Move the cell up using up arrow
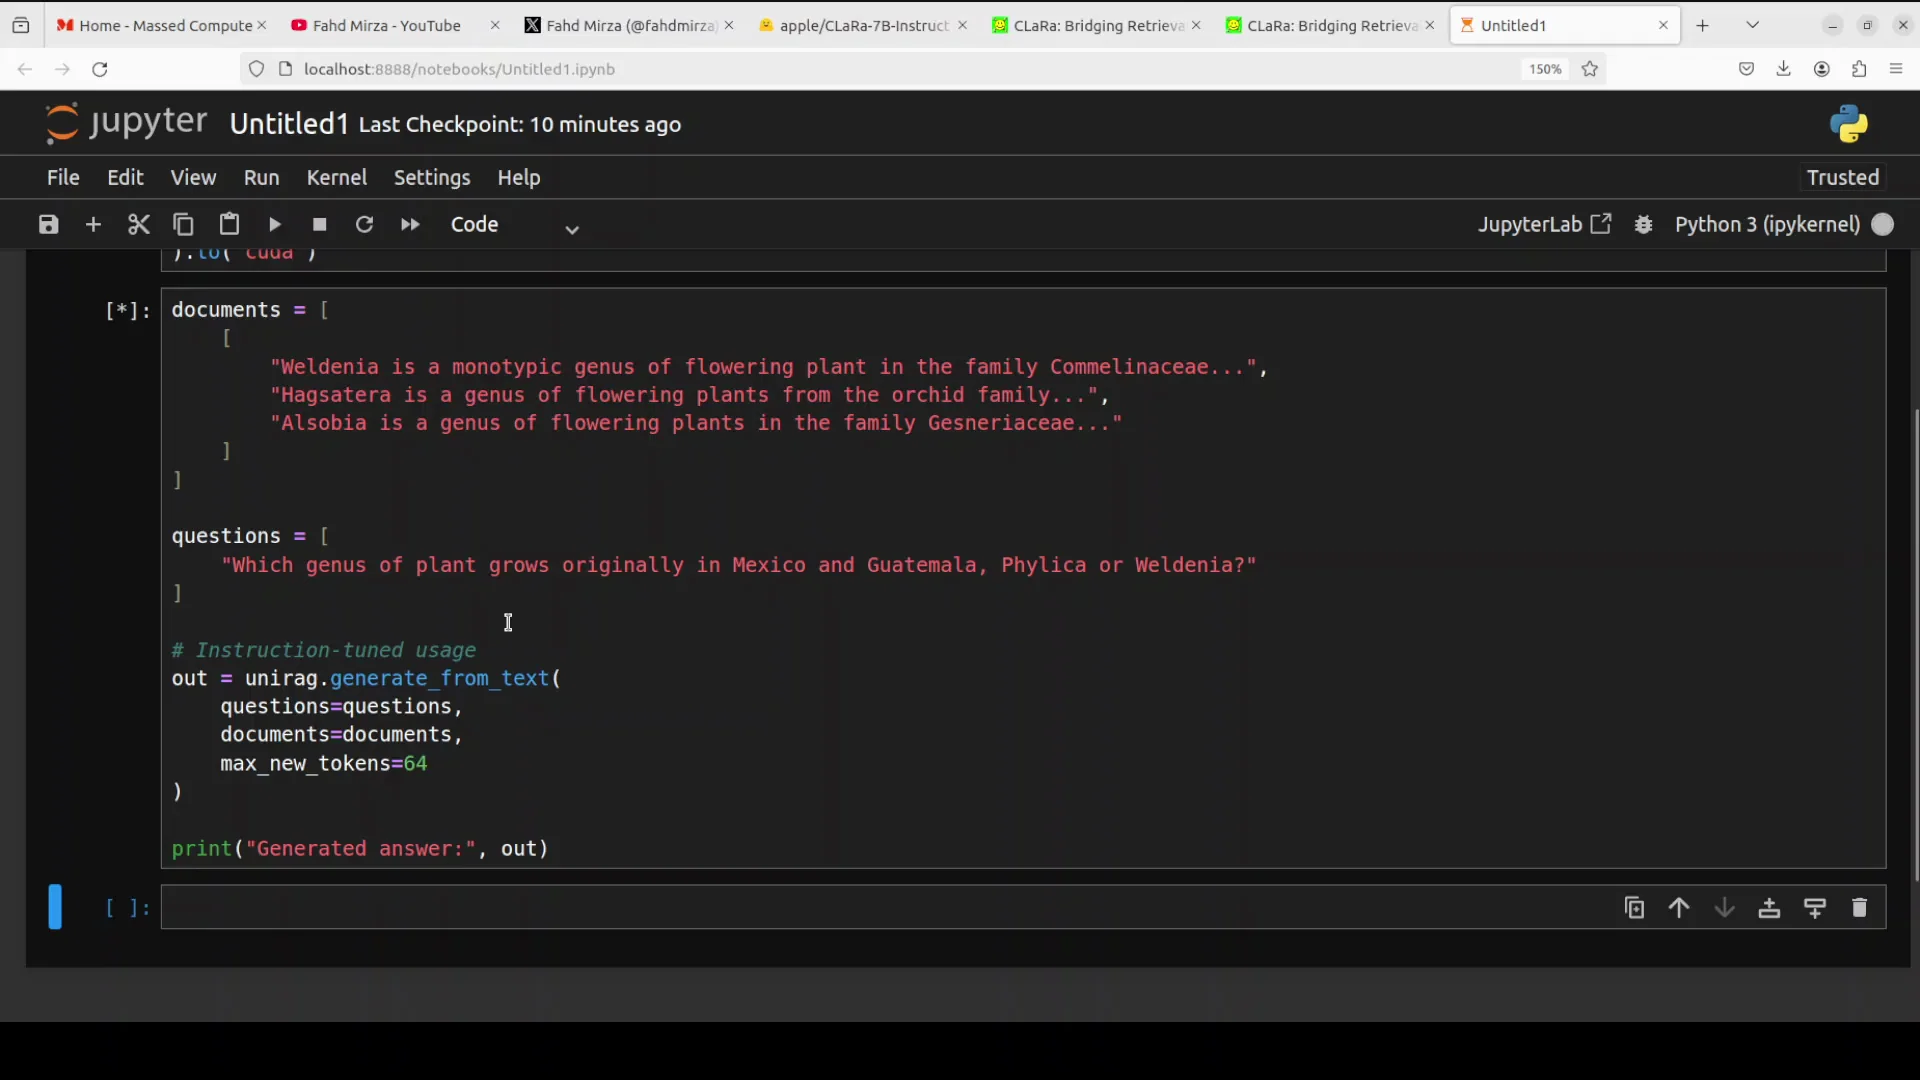 click(1679, 907)
